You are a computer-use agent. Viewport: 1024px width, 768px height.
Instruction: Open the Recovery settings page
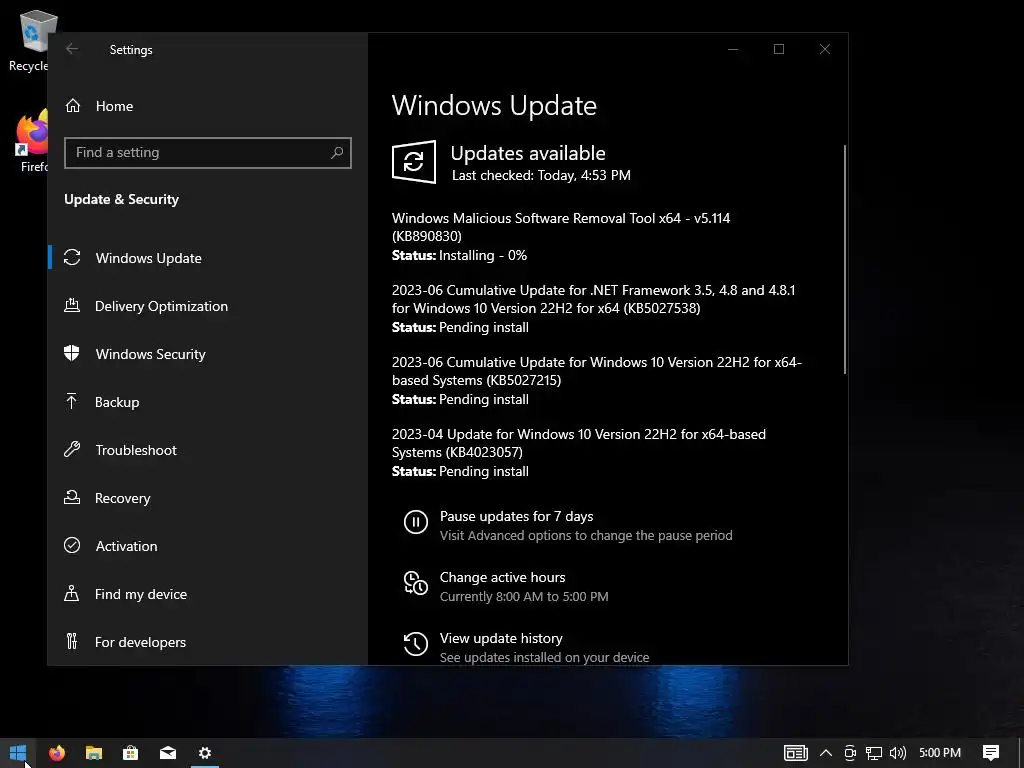tap(208, 498)
